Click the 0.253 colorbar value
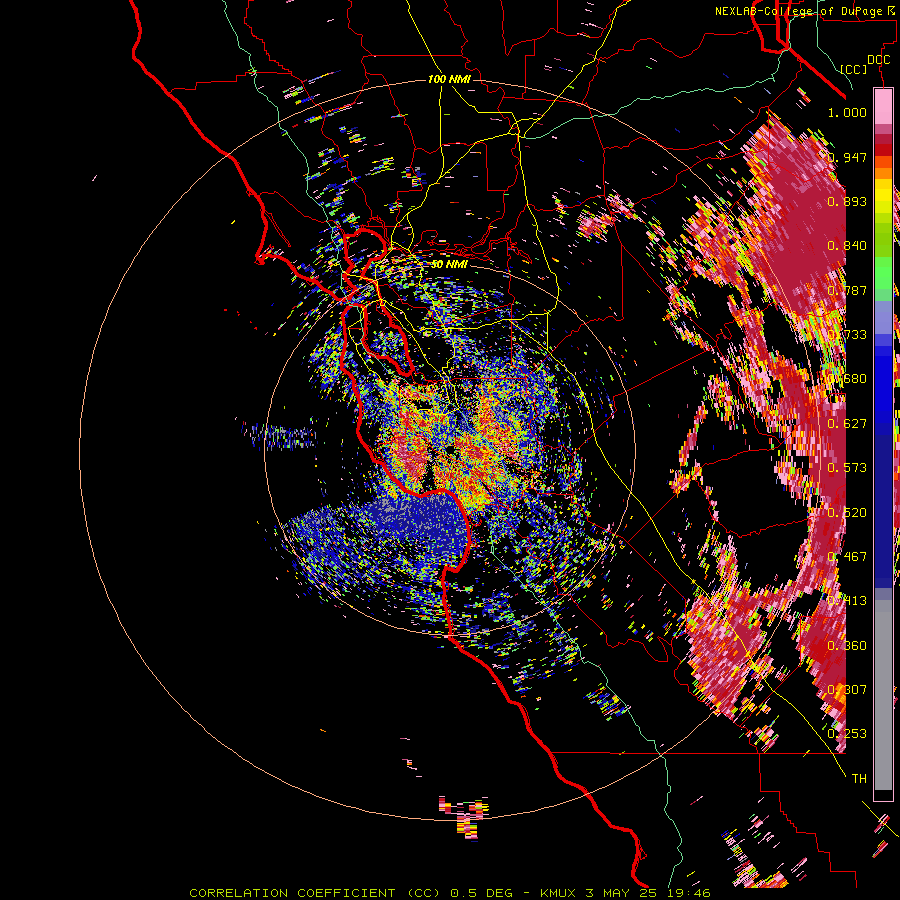900x900 pixels. 847,734
